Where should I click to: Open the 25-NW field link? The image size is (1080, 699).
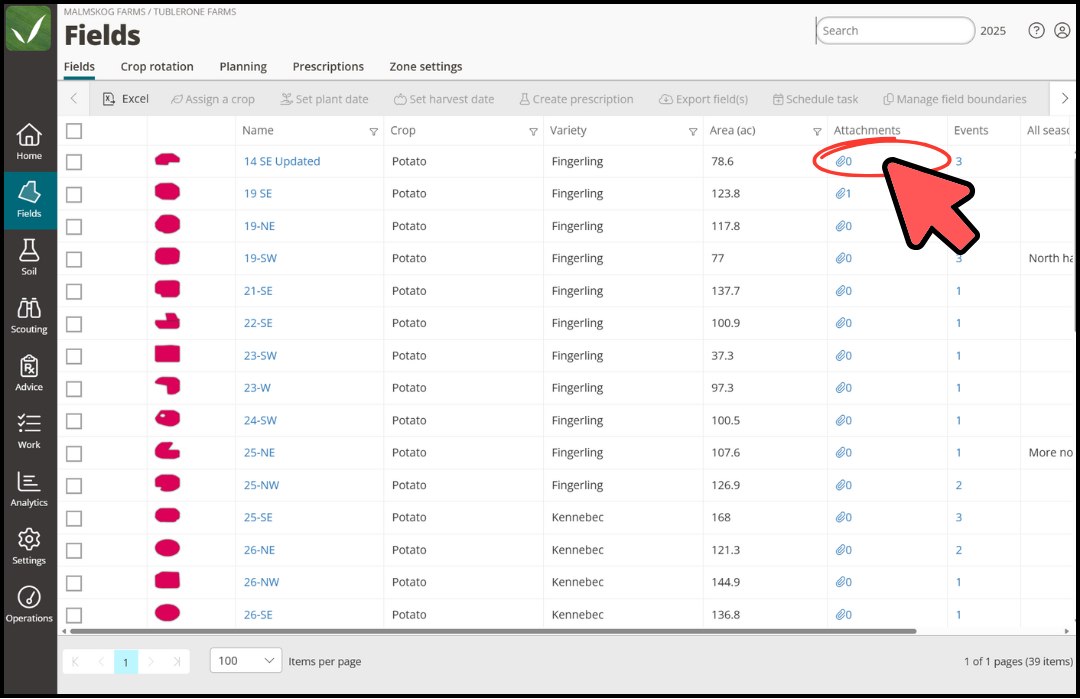[262, 485]
